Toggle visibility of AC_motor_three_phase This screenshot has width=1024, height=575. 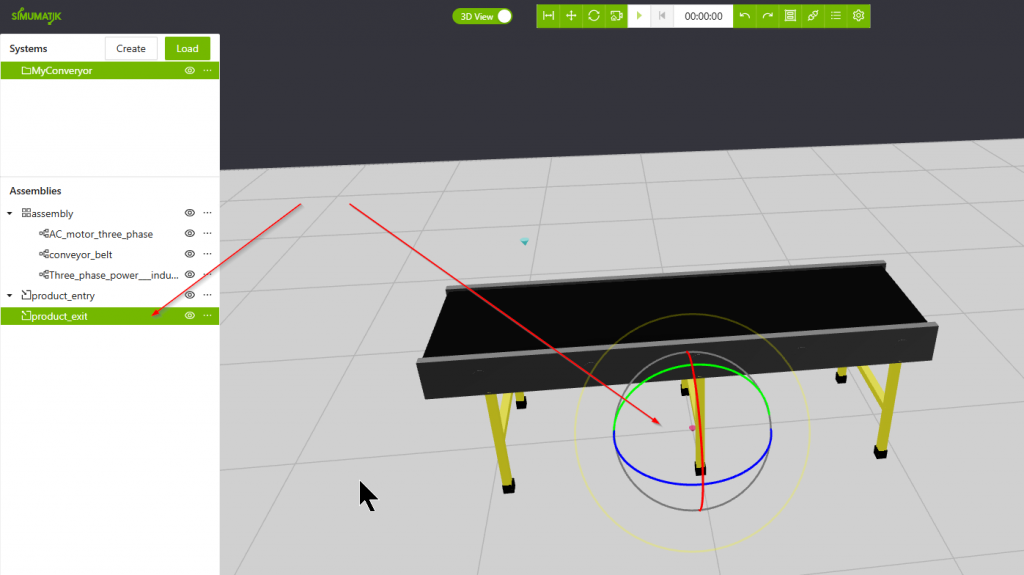[x=189, y=233]
